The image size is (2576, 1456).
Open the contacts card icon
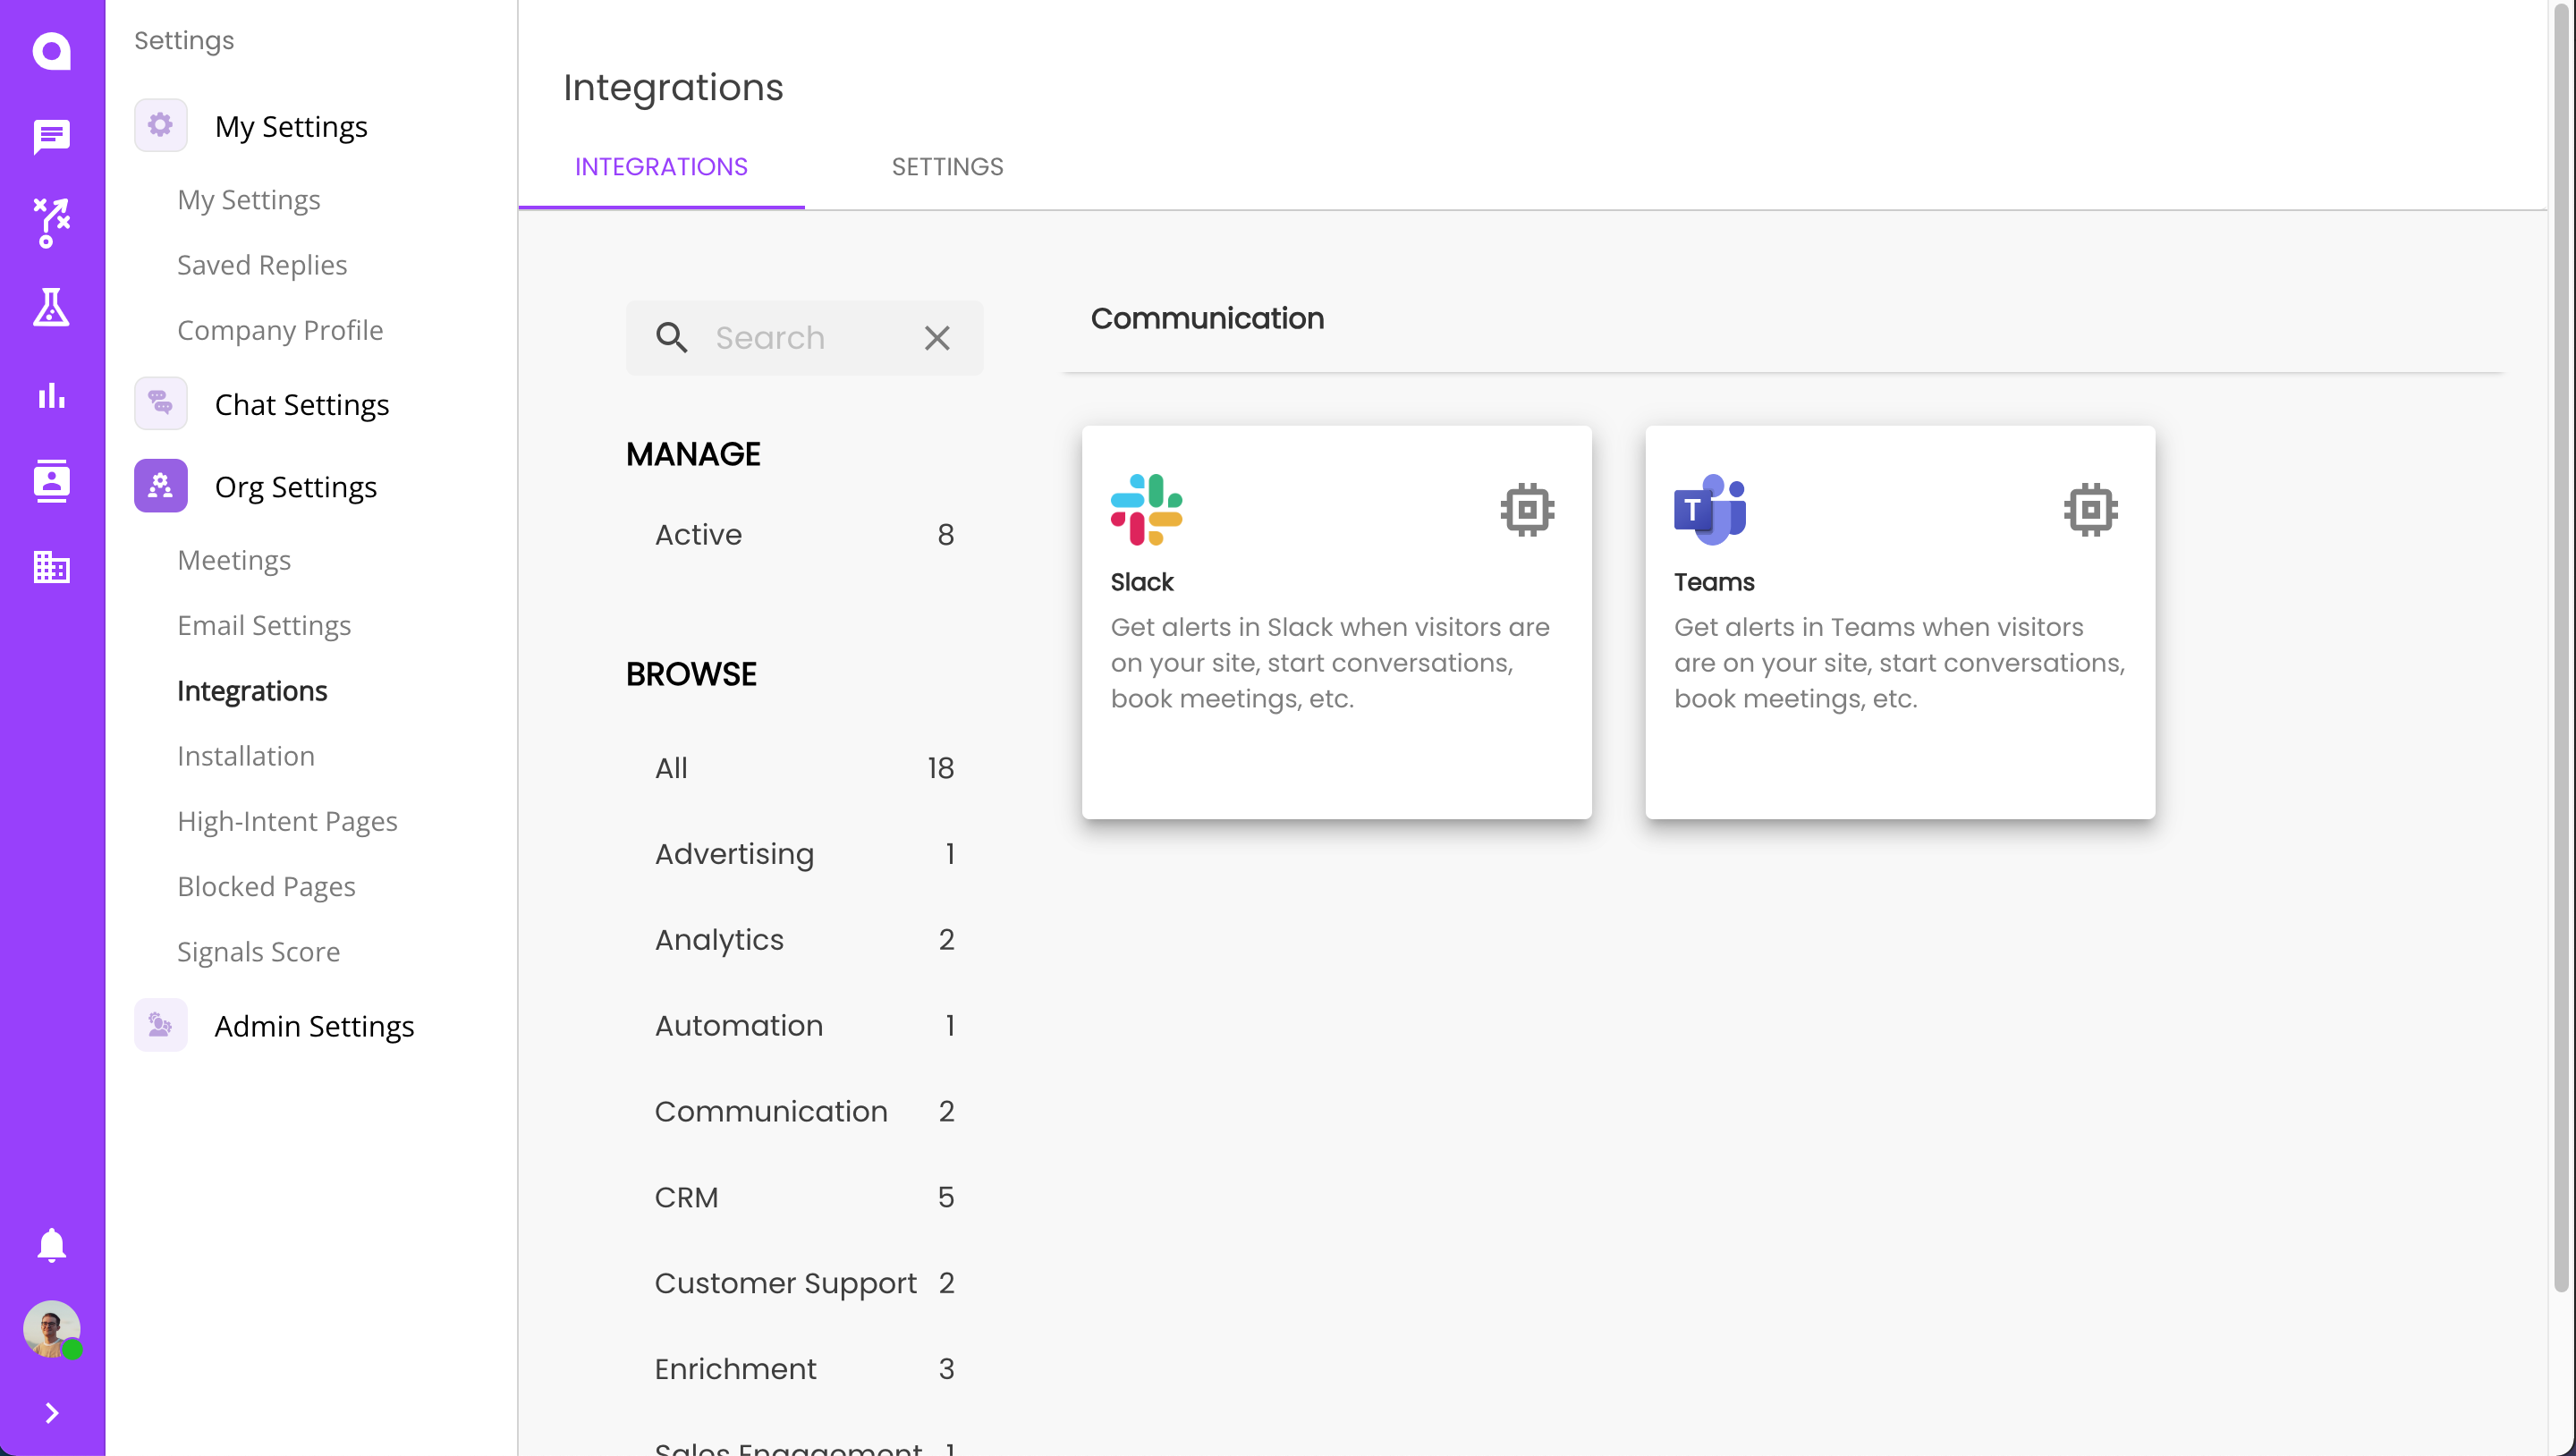tap(51, 481)
